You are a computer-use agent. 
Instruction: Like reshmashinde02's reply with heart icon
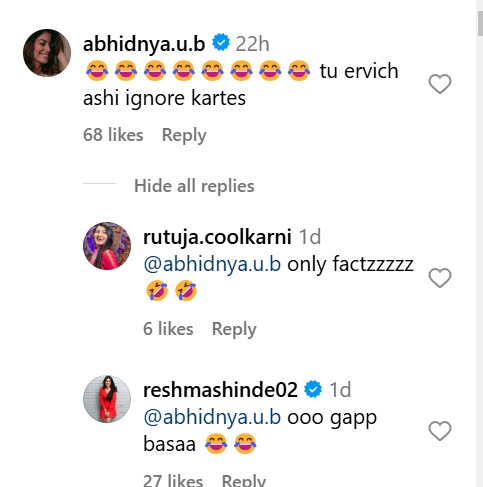440,431
